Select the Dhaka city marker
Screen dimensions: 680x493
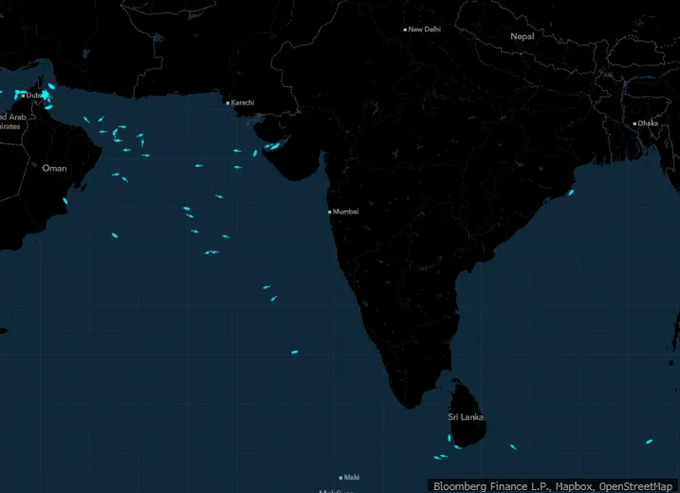click(634, 124)
